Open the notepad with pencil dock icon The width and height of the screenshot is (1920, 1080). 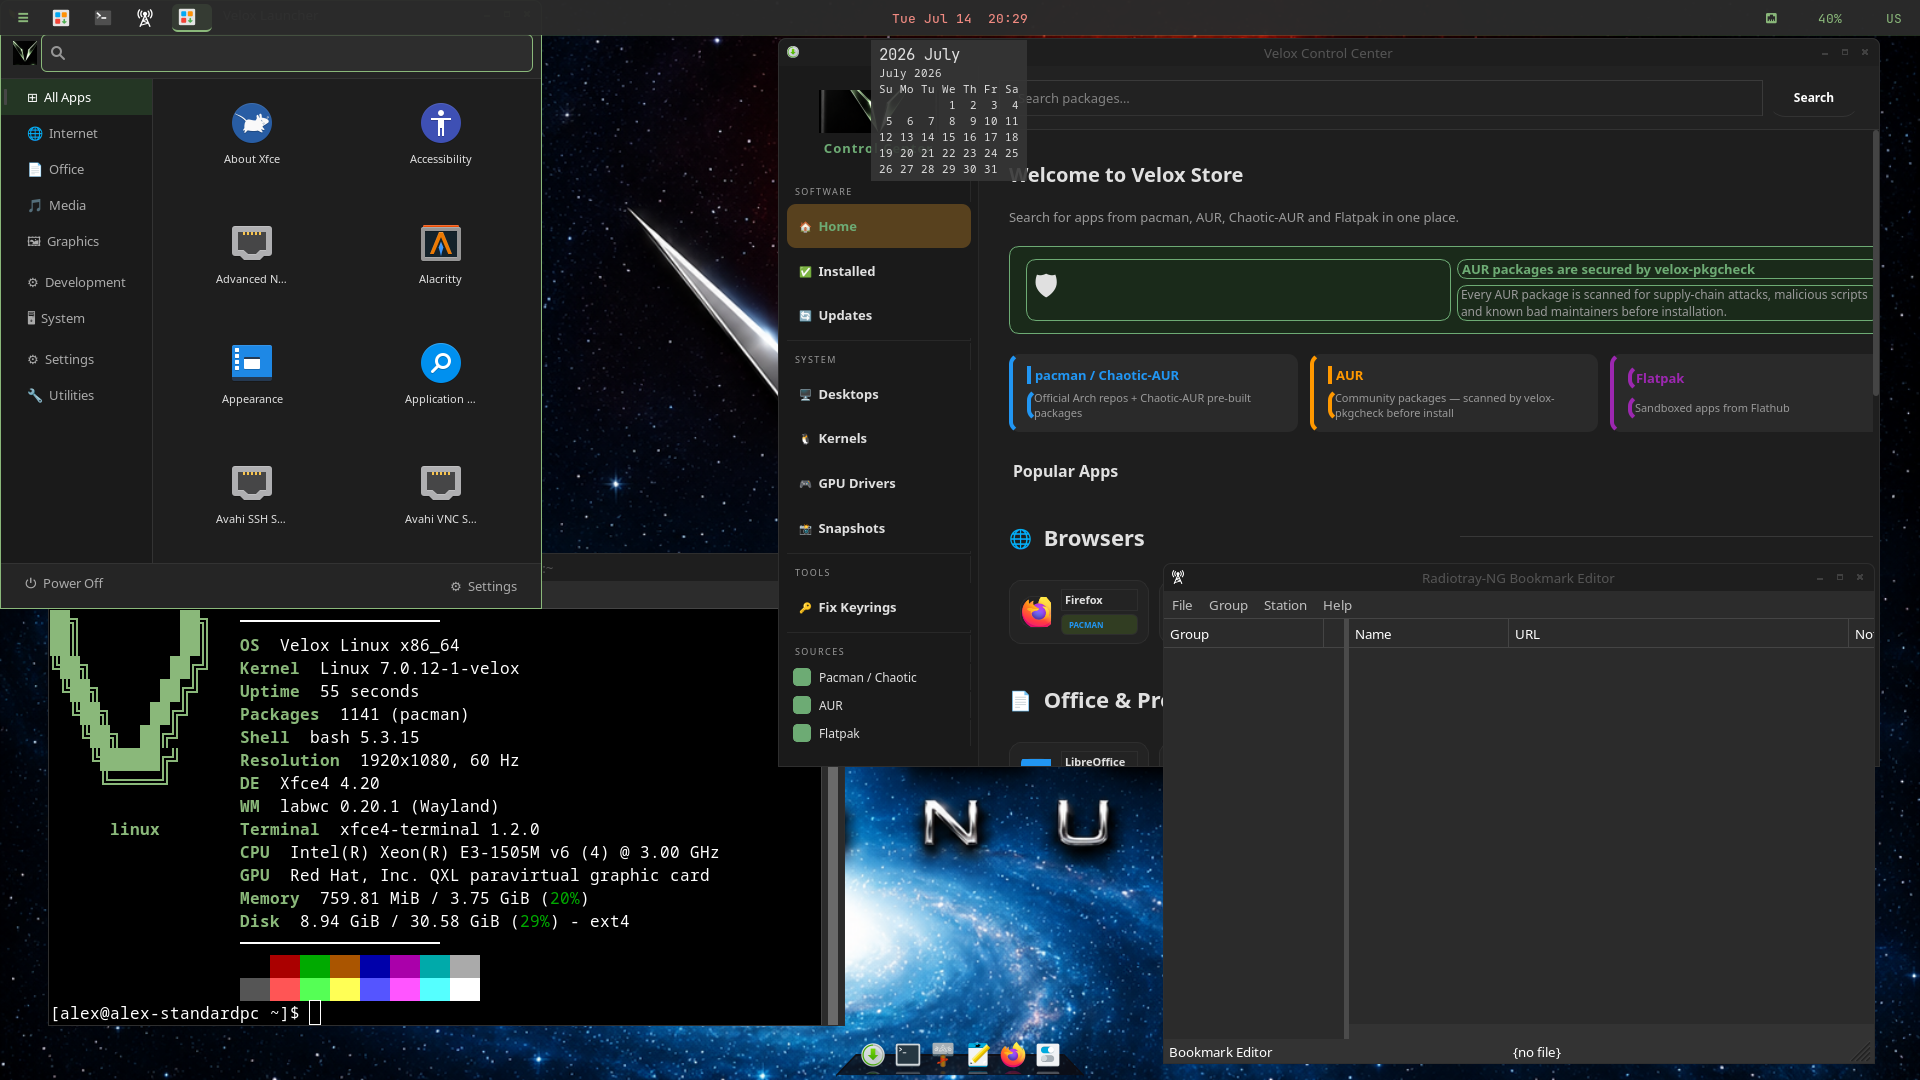tap(978, 1055)
